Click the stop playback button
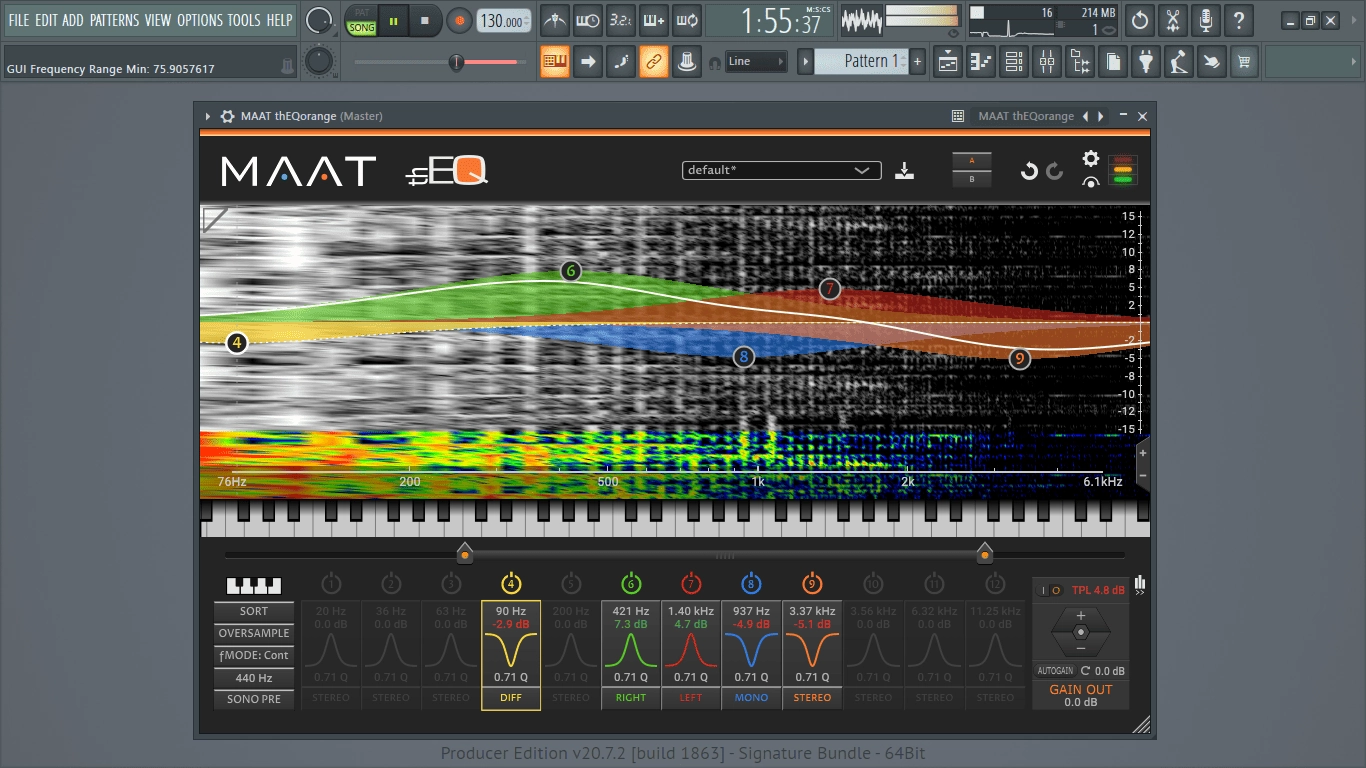 point(424,20)
